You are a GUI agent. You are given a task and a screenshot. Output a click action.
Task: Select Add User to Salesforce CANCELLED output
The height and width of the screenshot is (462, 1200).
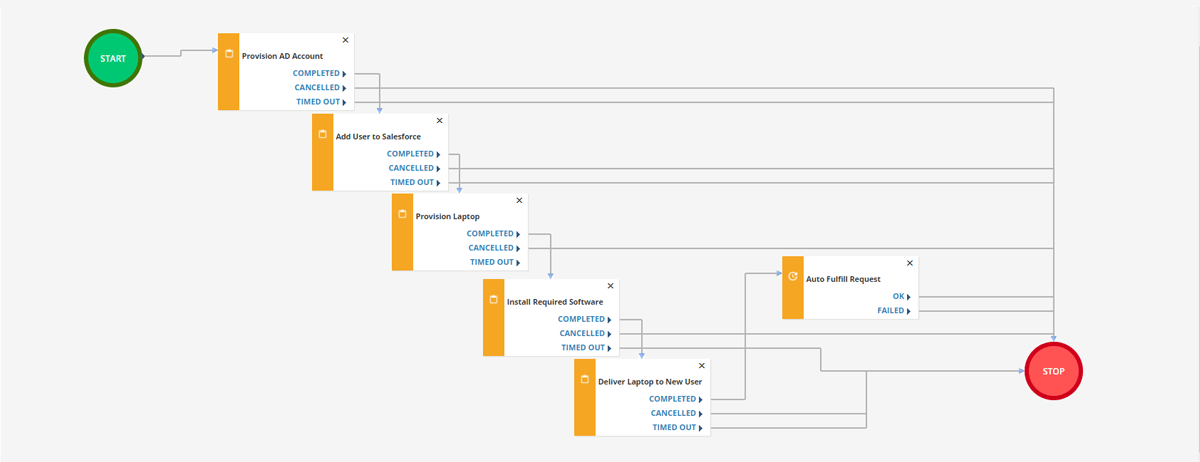pos(414,168)
